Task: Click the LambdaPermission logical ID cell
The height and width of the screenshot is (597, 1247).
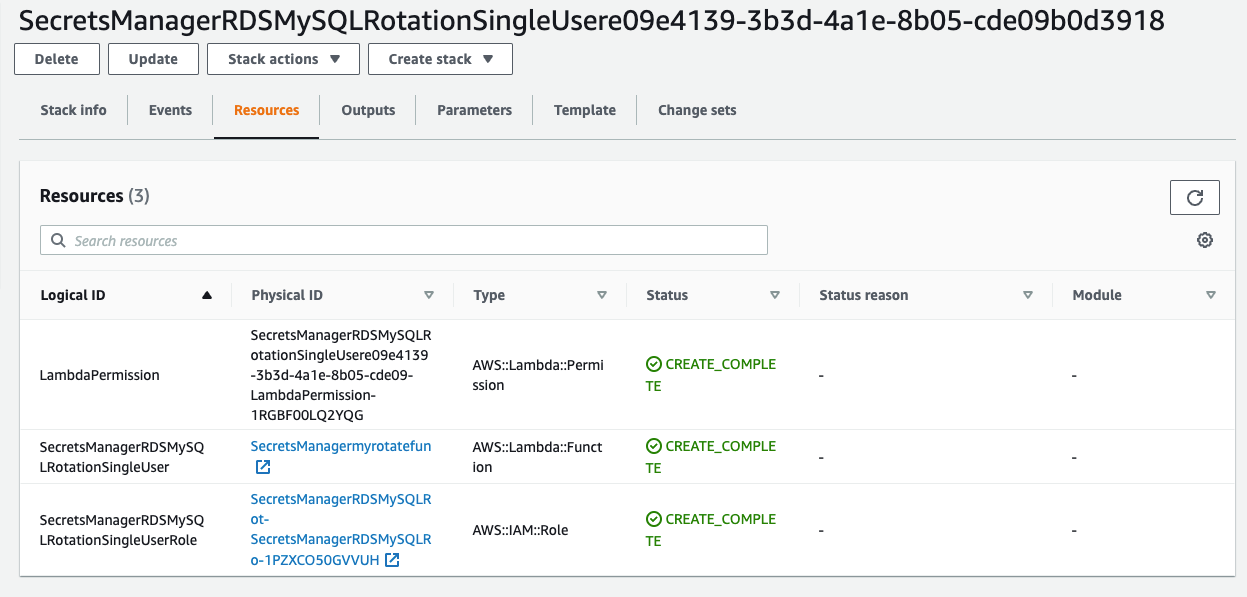Action: pyautogui.click(x=99, y=375)
